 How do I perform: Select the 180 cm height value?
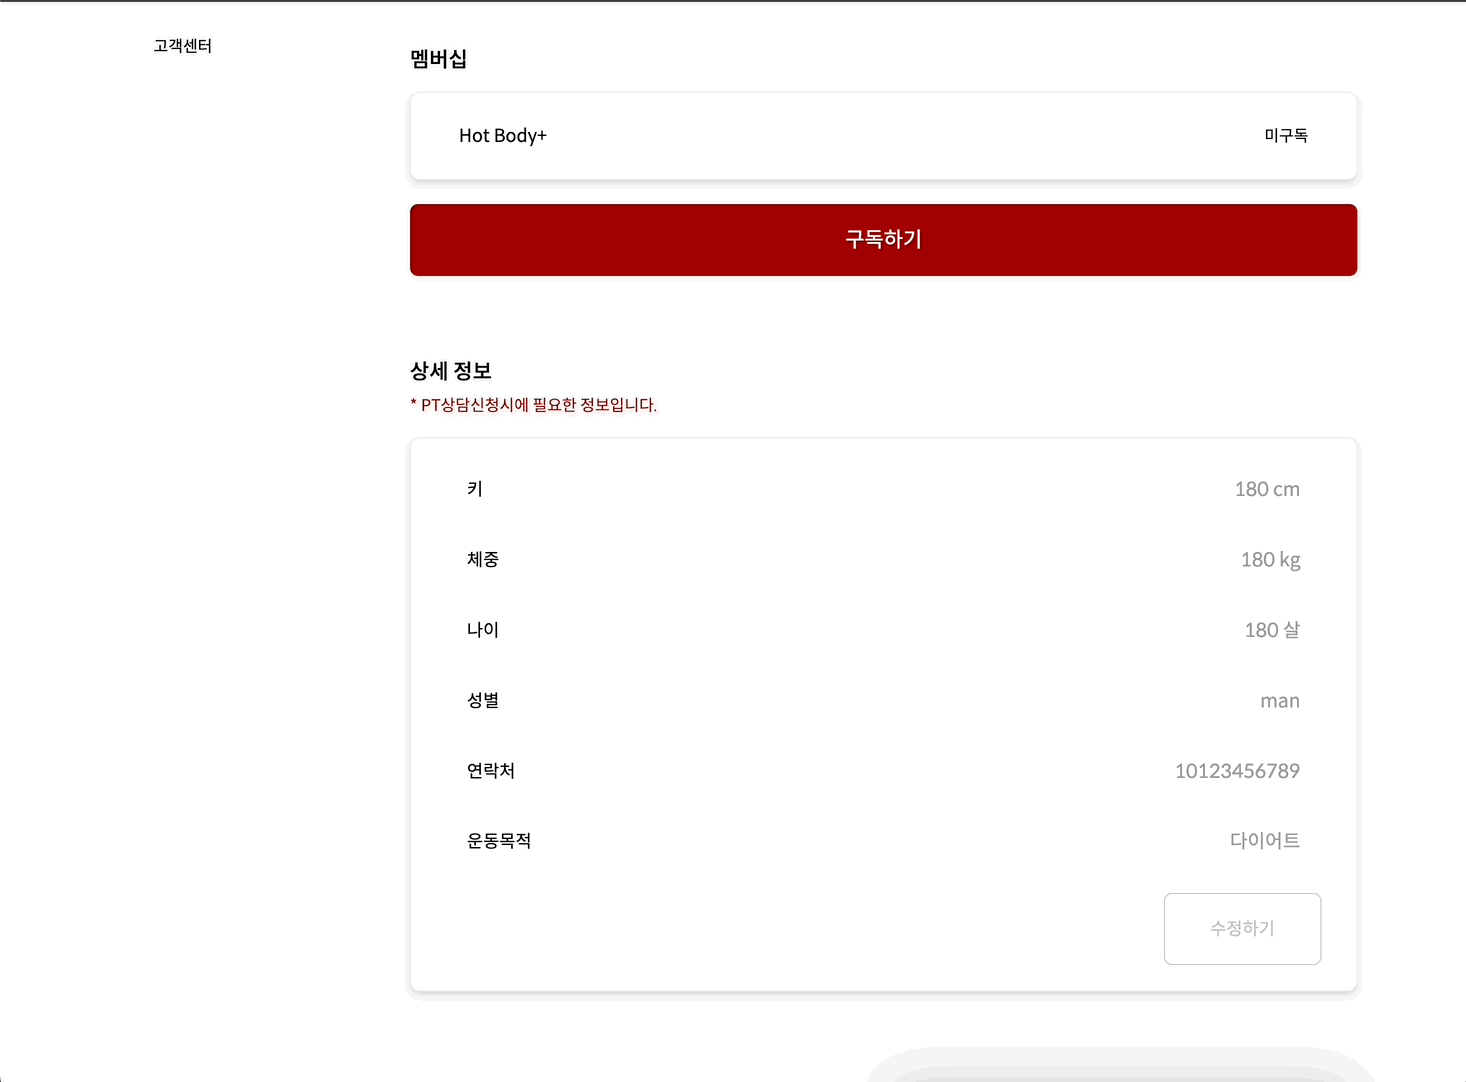tap(1267, 489)
